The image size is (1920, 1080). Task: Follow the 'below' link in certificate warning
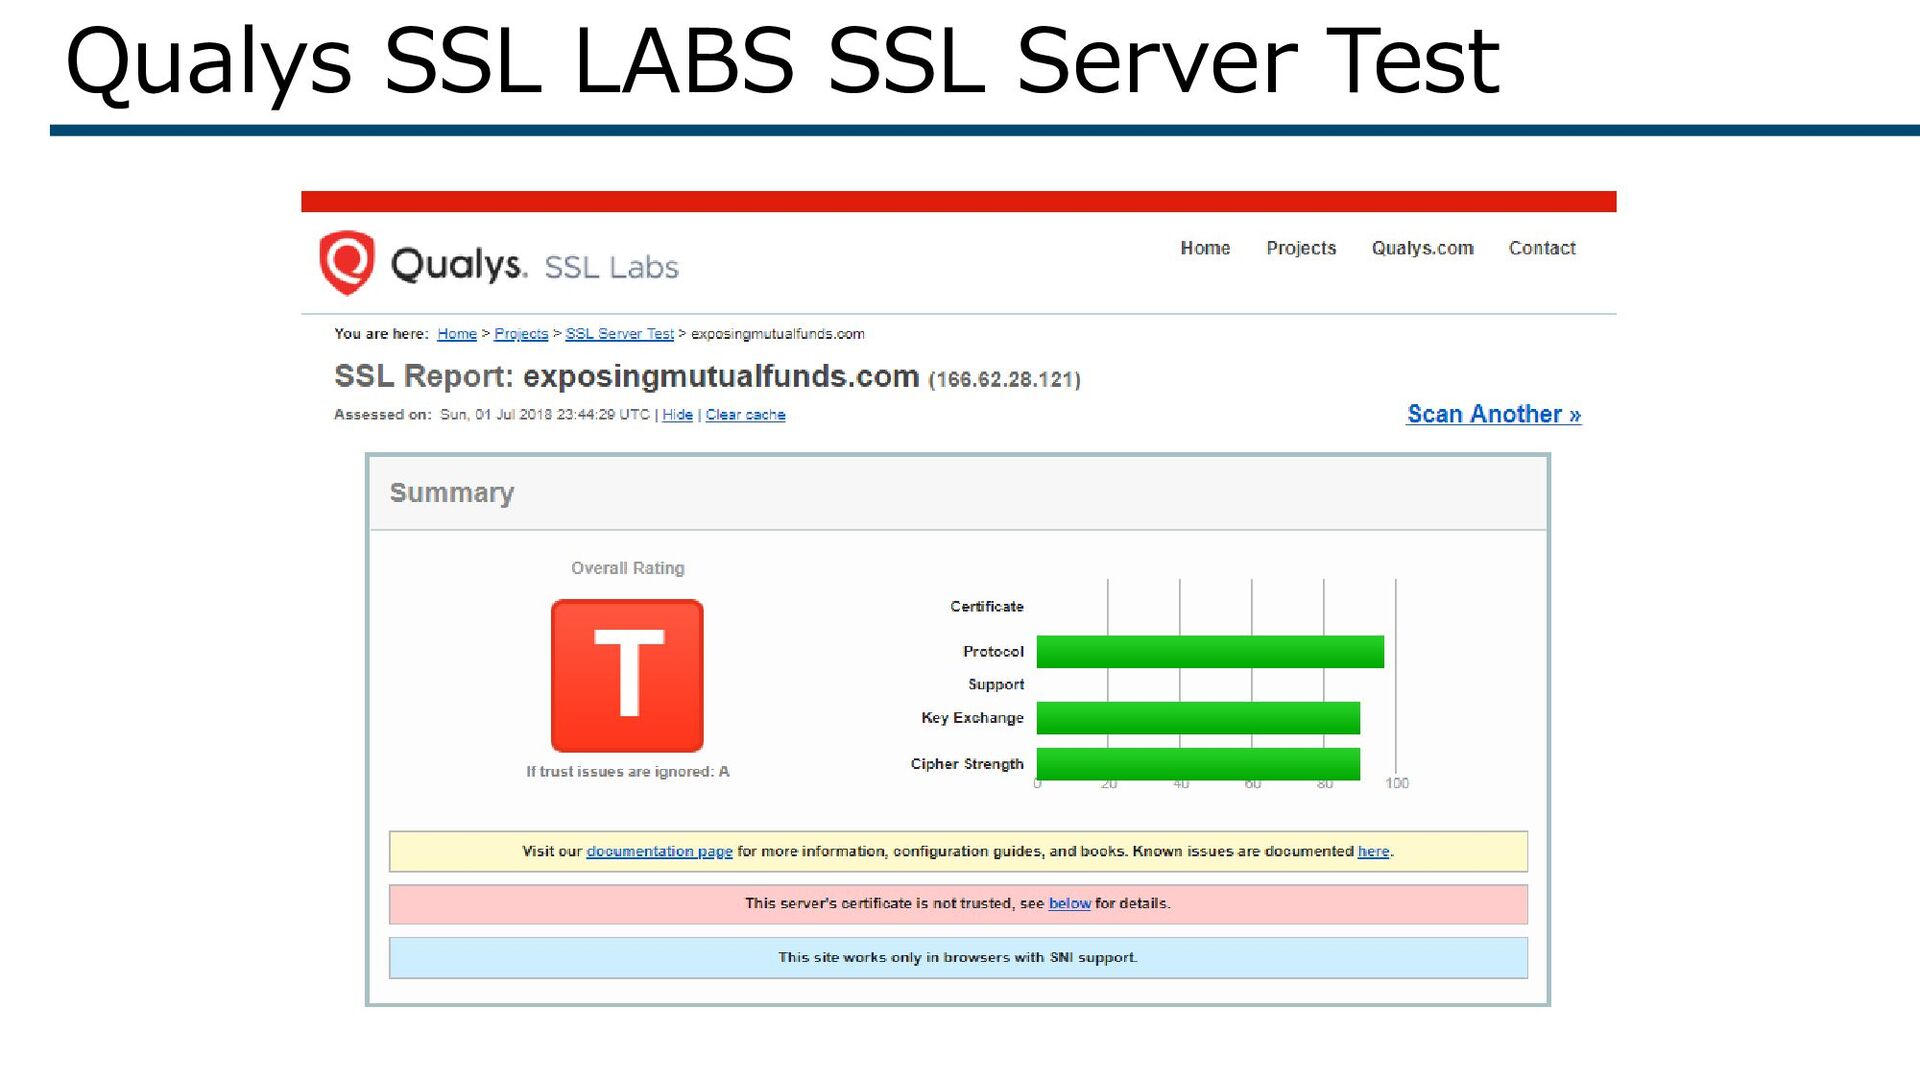[x=1069, y=903]
